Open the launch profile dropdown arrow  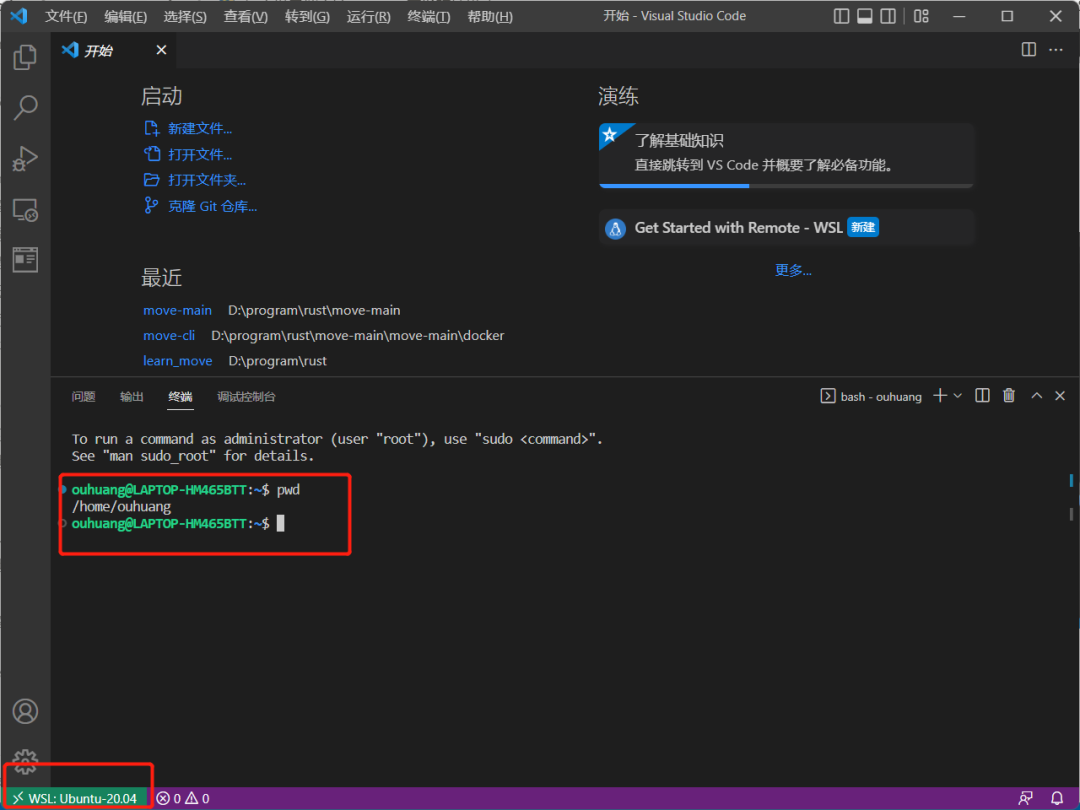957,395
